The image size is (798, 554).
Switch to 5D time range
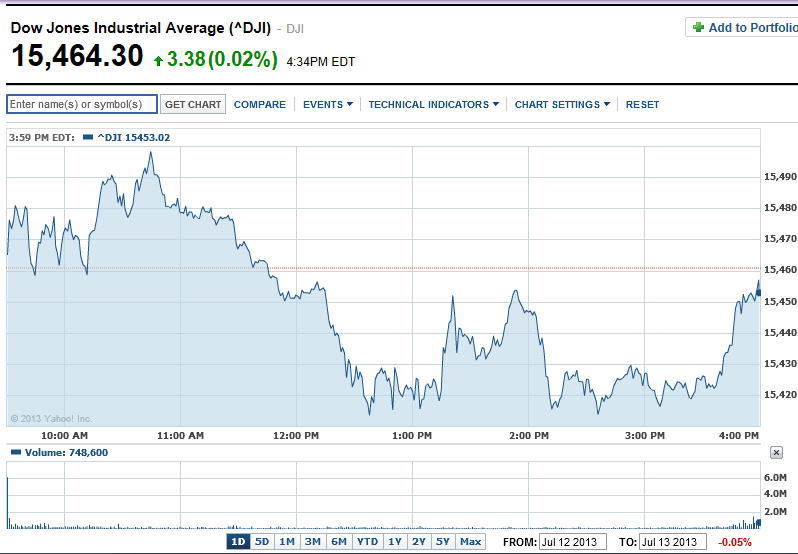tap(262, 542)
